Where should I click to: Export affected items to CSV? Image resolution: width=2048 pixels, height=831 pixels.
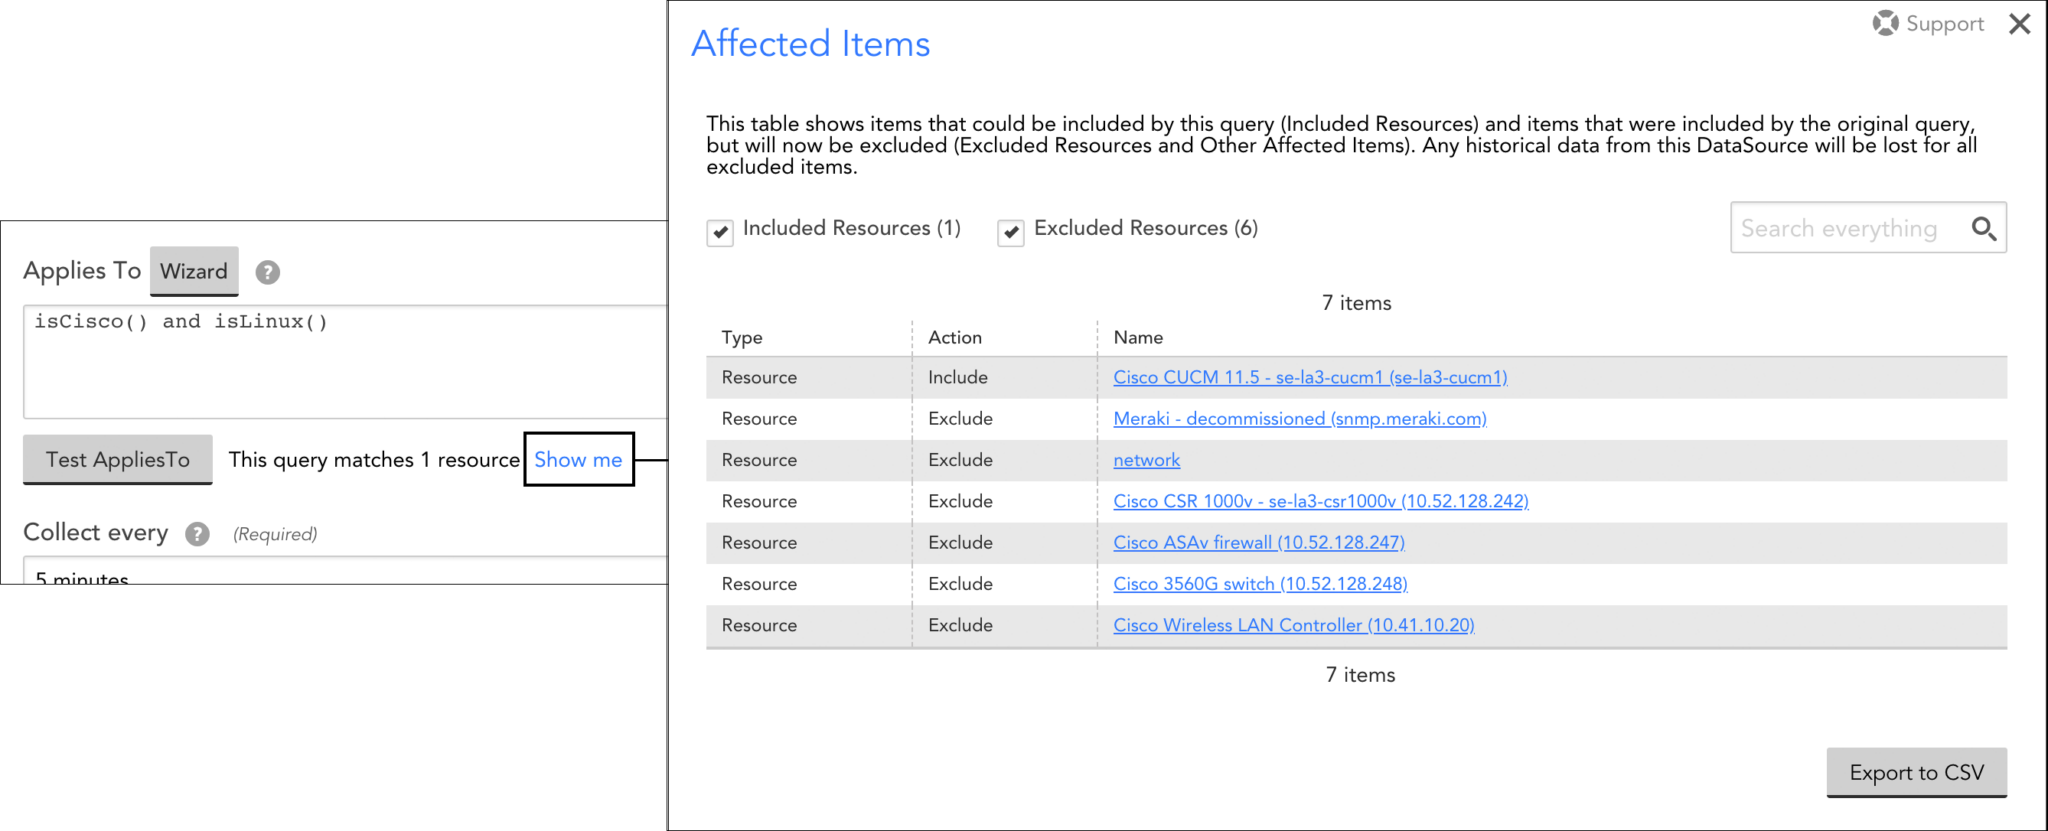click(1916, 772)
